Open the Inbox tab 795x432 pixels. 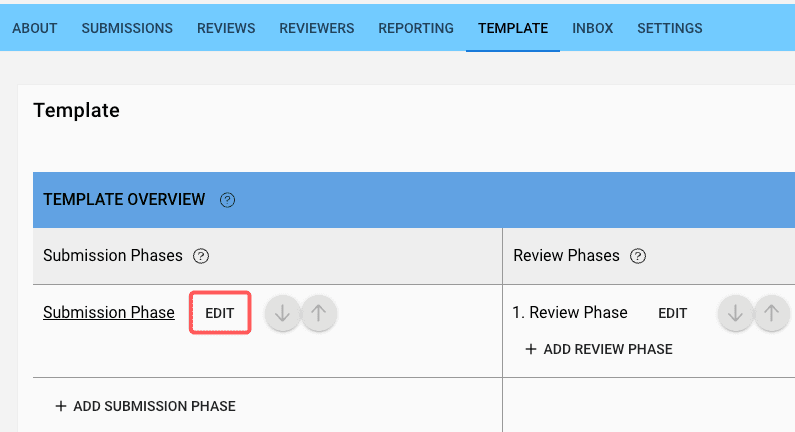(593, 28)
